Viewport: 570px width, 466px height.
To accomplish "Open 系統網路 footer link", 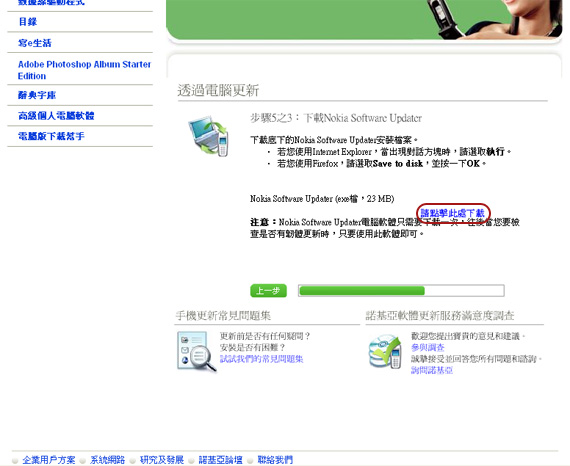I will click(x=107, y=460).
